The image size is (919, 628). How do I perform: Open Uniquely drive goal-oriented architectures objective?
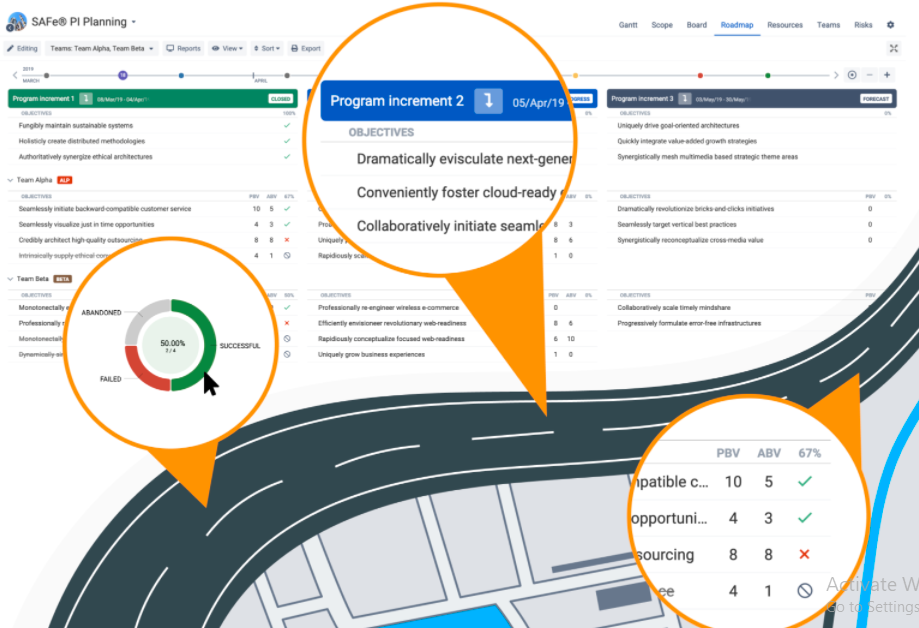pyautogui.click(x=678, y=125)
